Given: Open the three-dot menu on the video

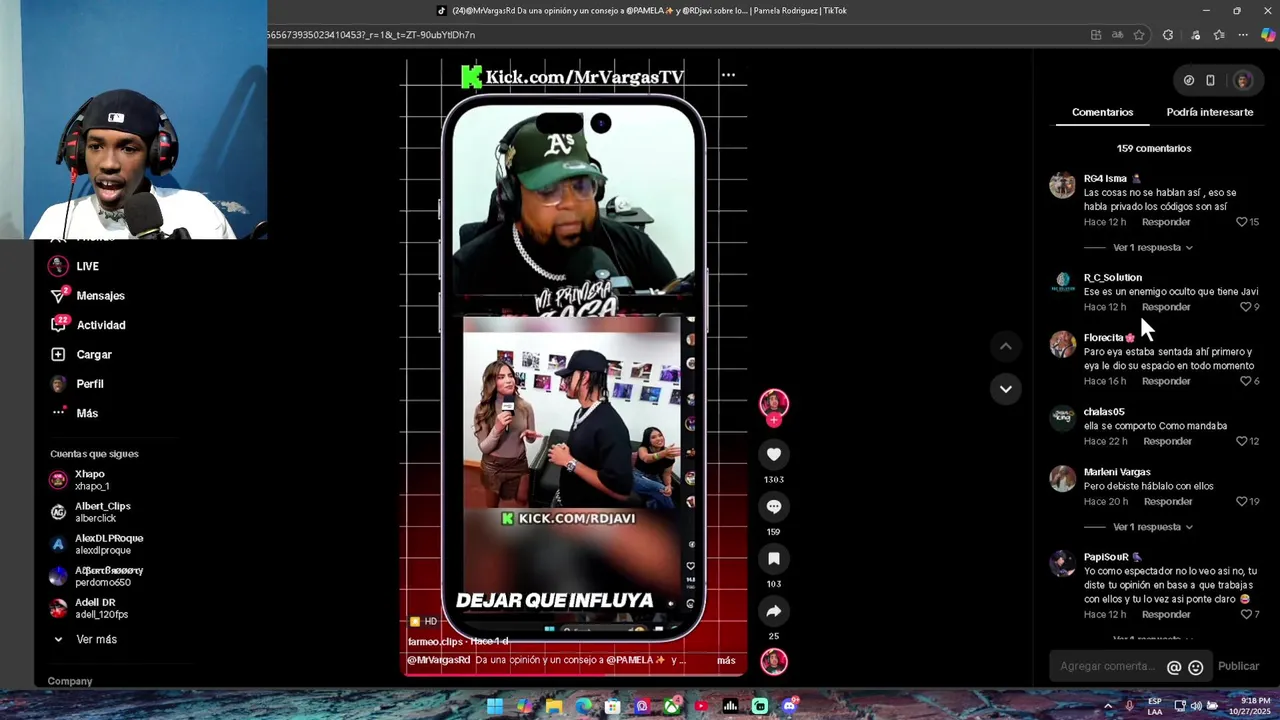Looking at the screenshot, I should 728,75.
